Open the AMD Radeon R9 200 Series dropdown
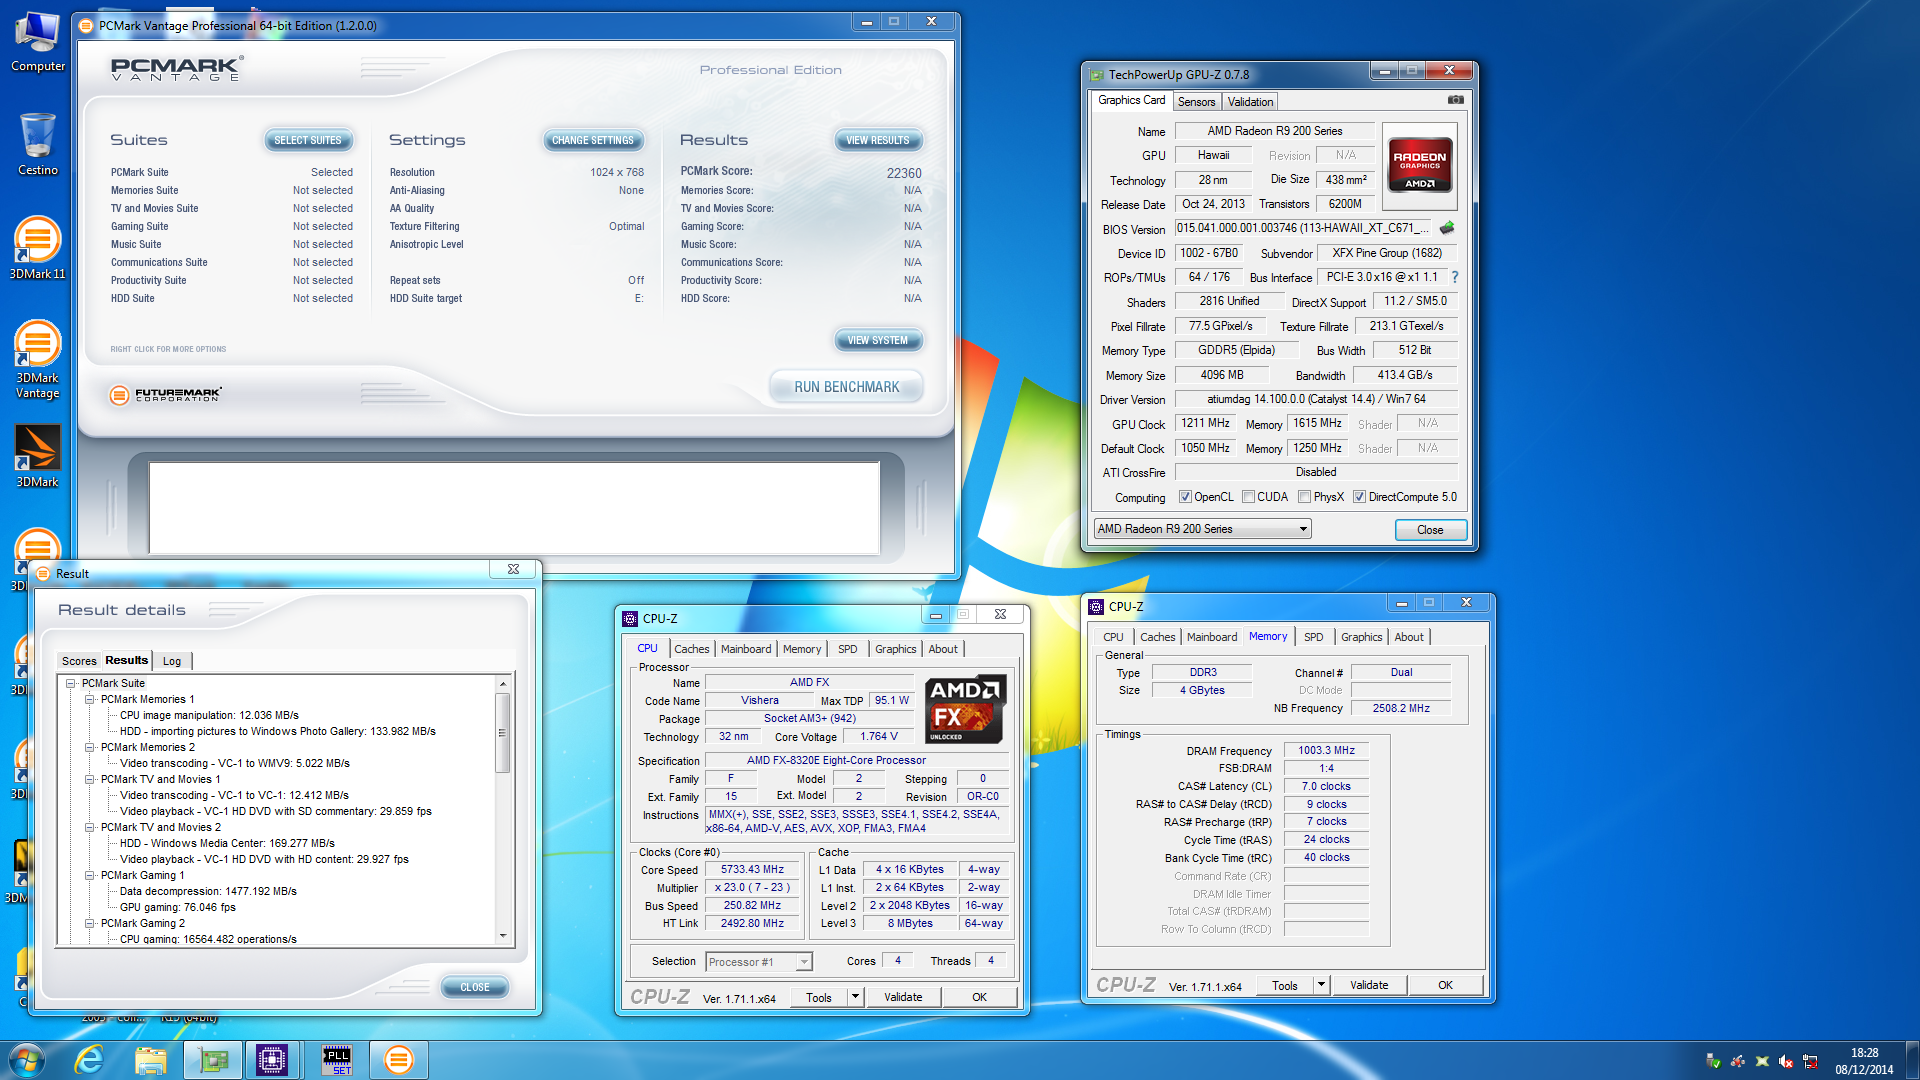This screenshot has width=1920, height=1080. point(1203,529)
